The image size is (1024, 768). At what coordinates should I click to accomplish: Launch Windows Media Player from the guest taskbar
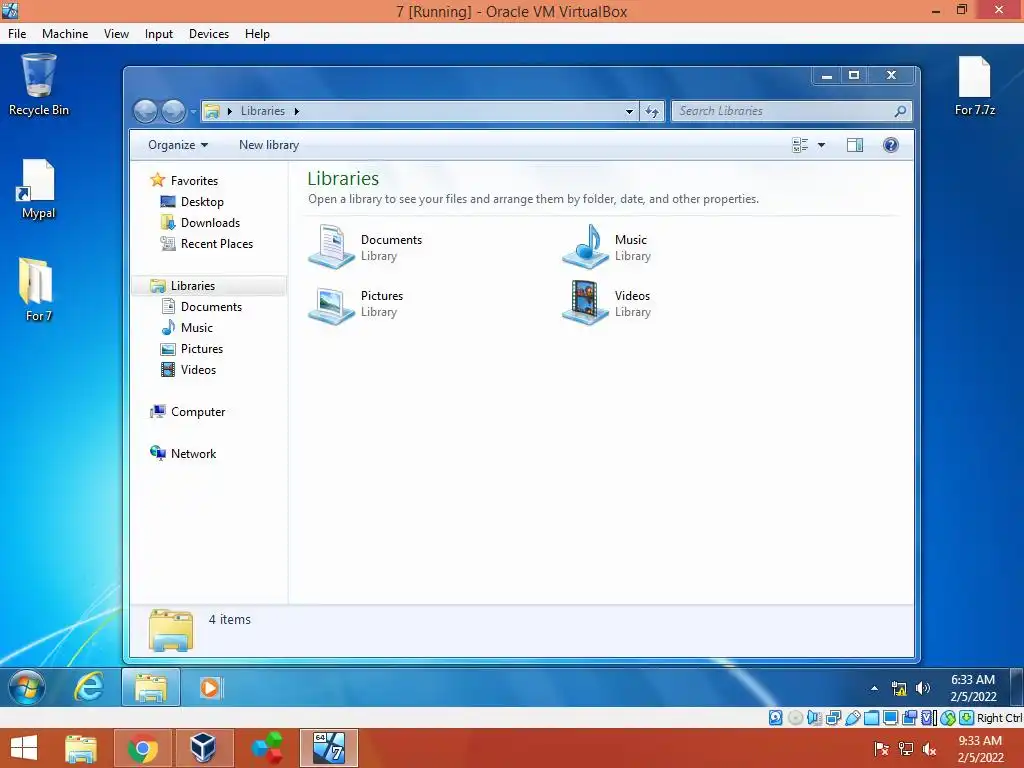pyautogui.click(x=210, y=688)
